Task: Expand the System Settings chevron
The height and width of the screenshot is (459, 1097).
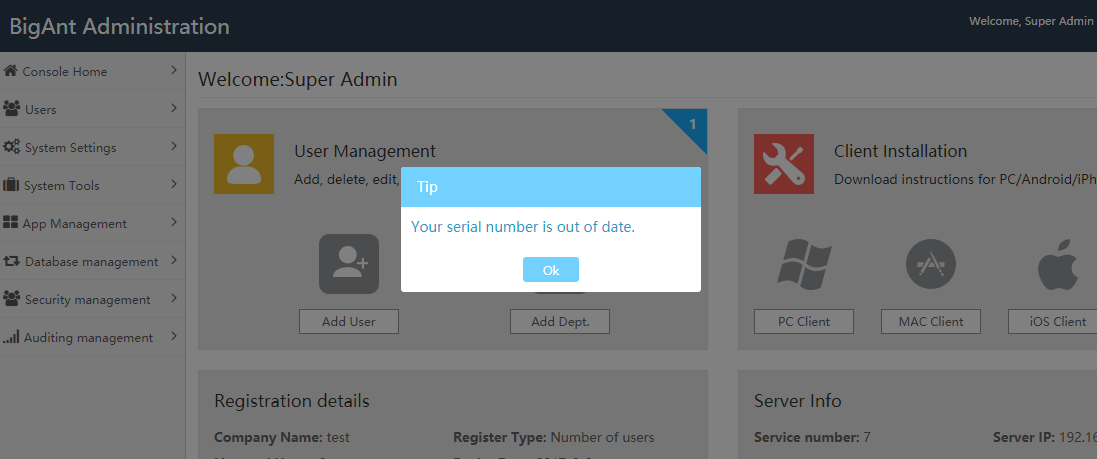Action: (x=174, y=146)
